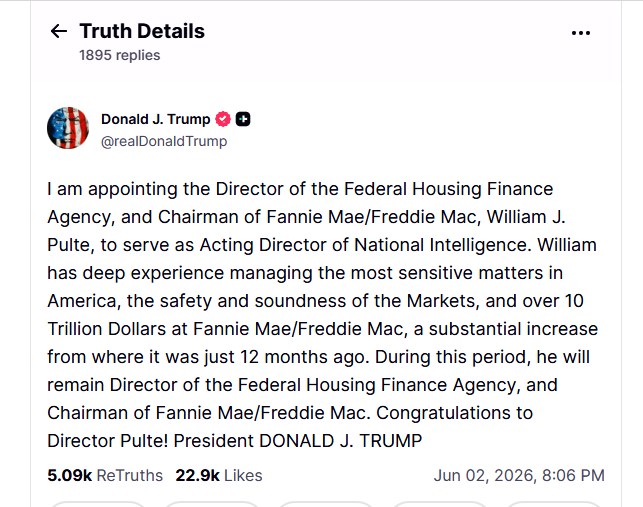
Task: Click the Truth Details heading
Action: pos(142,31)
